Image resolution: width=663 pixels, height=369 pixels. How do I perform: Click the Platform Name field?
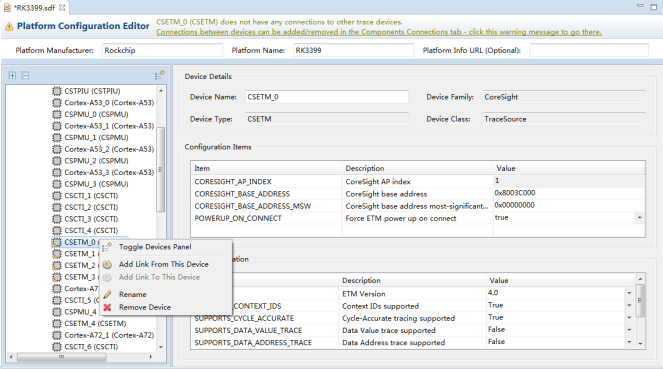pyautogui.click(x=353, y=50)
